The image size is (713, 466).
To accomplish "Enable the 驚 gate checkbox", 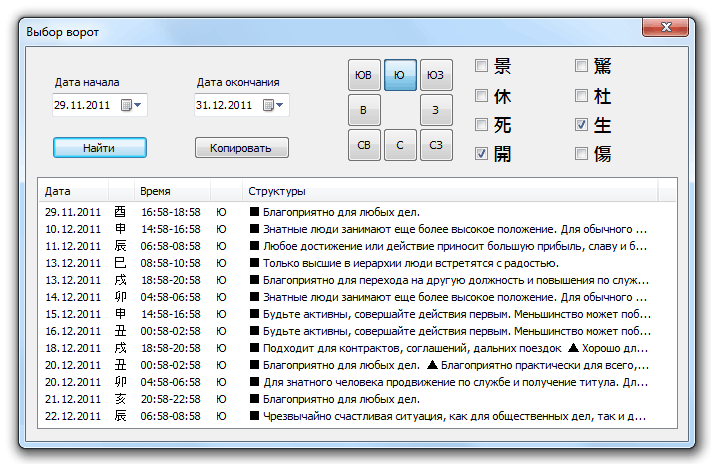I will tap(581, 66).
